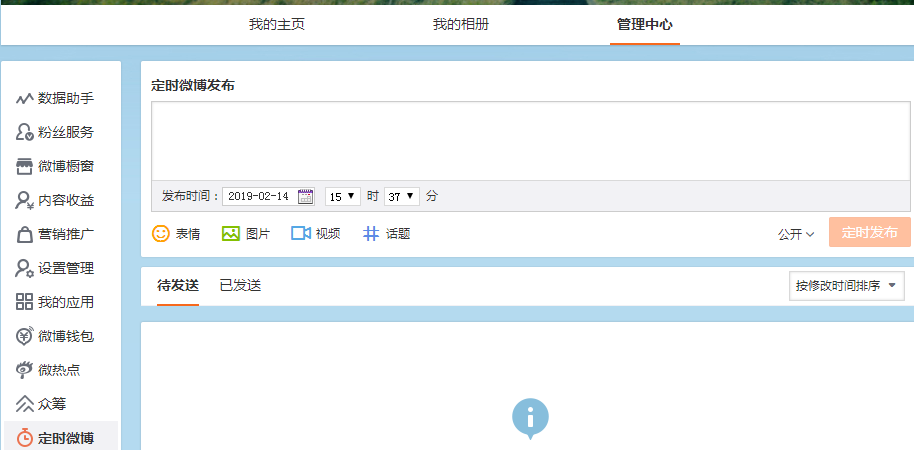Screen dimensions: 914x450
Task: Insert emoji via 表情 smiley icon
Action: 161,233
